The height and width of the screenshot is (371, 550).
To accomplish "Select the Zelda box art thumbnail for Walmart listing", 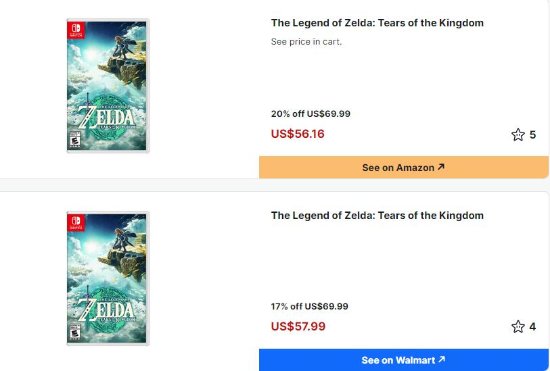I will point(108,278).
